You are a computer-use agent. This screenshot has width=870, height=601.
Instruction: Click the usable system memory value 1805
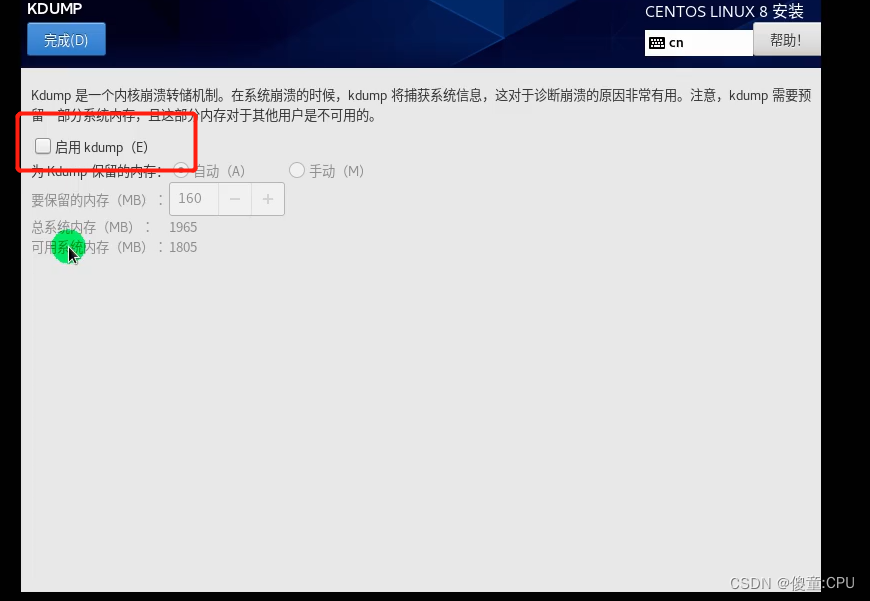click(183, 248)
